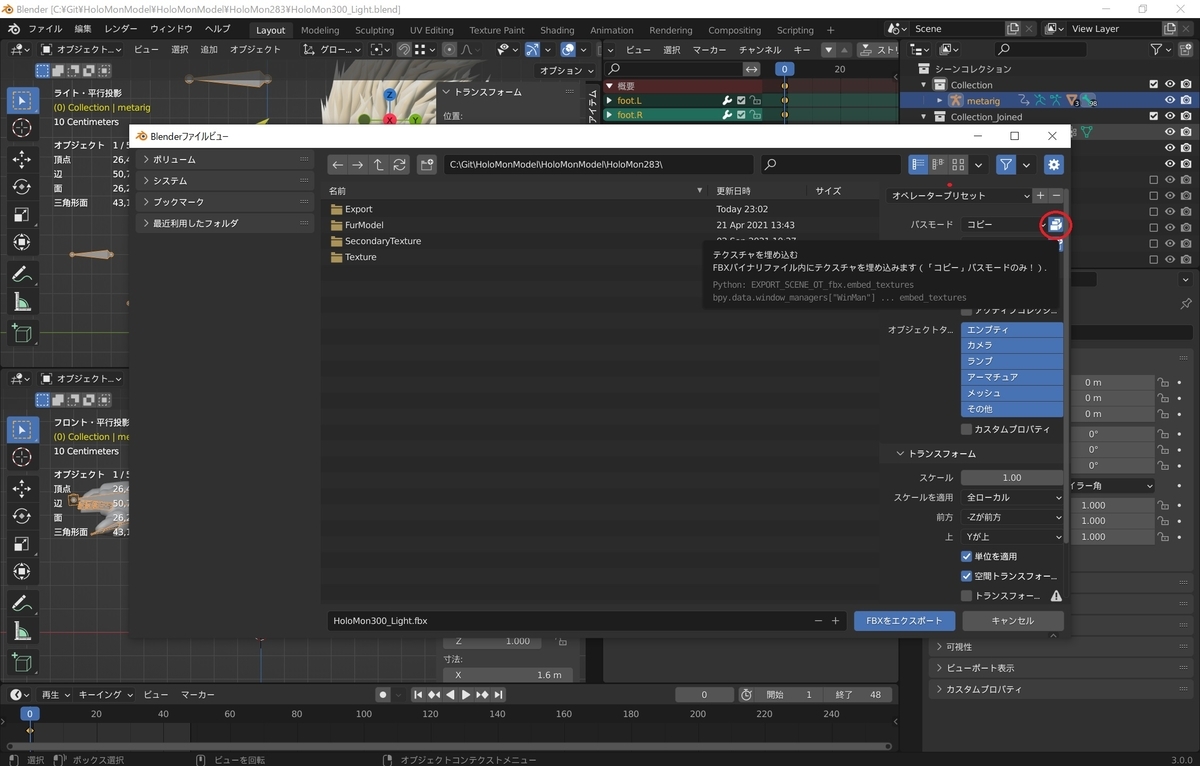Image resolution: width=1200 pixels, height=766 pixels.
Task: Create a new directory in file view
Action: 427,165
